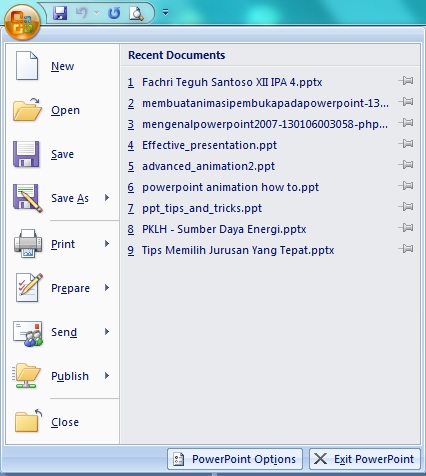The image size is (426, 476).
Task: Open the Customize Quick Access Toolbar dropdown
Action: tap(165, 13)
